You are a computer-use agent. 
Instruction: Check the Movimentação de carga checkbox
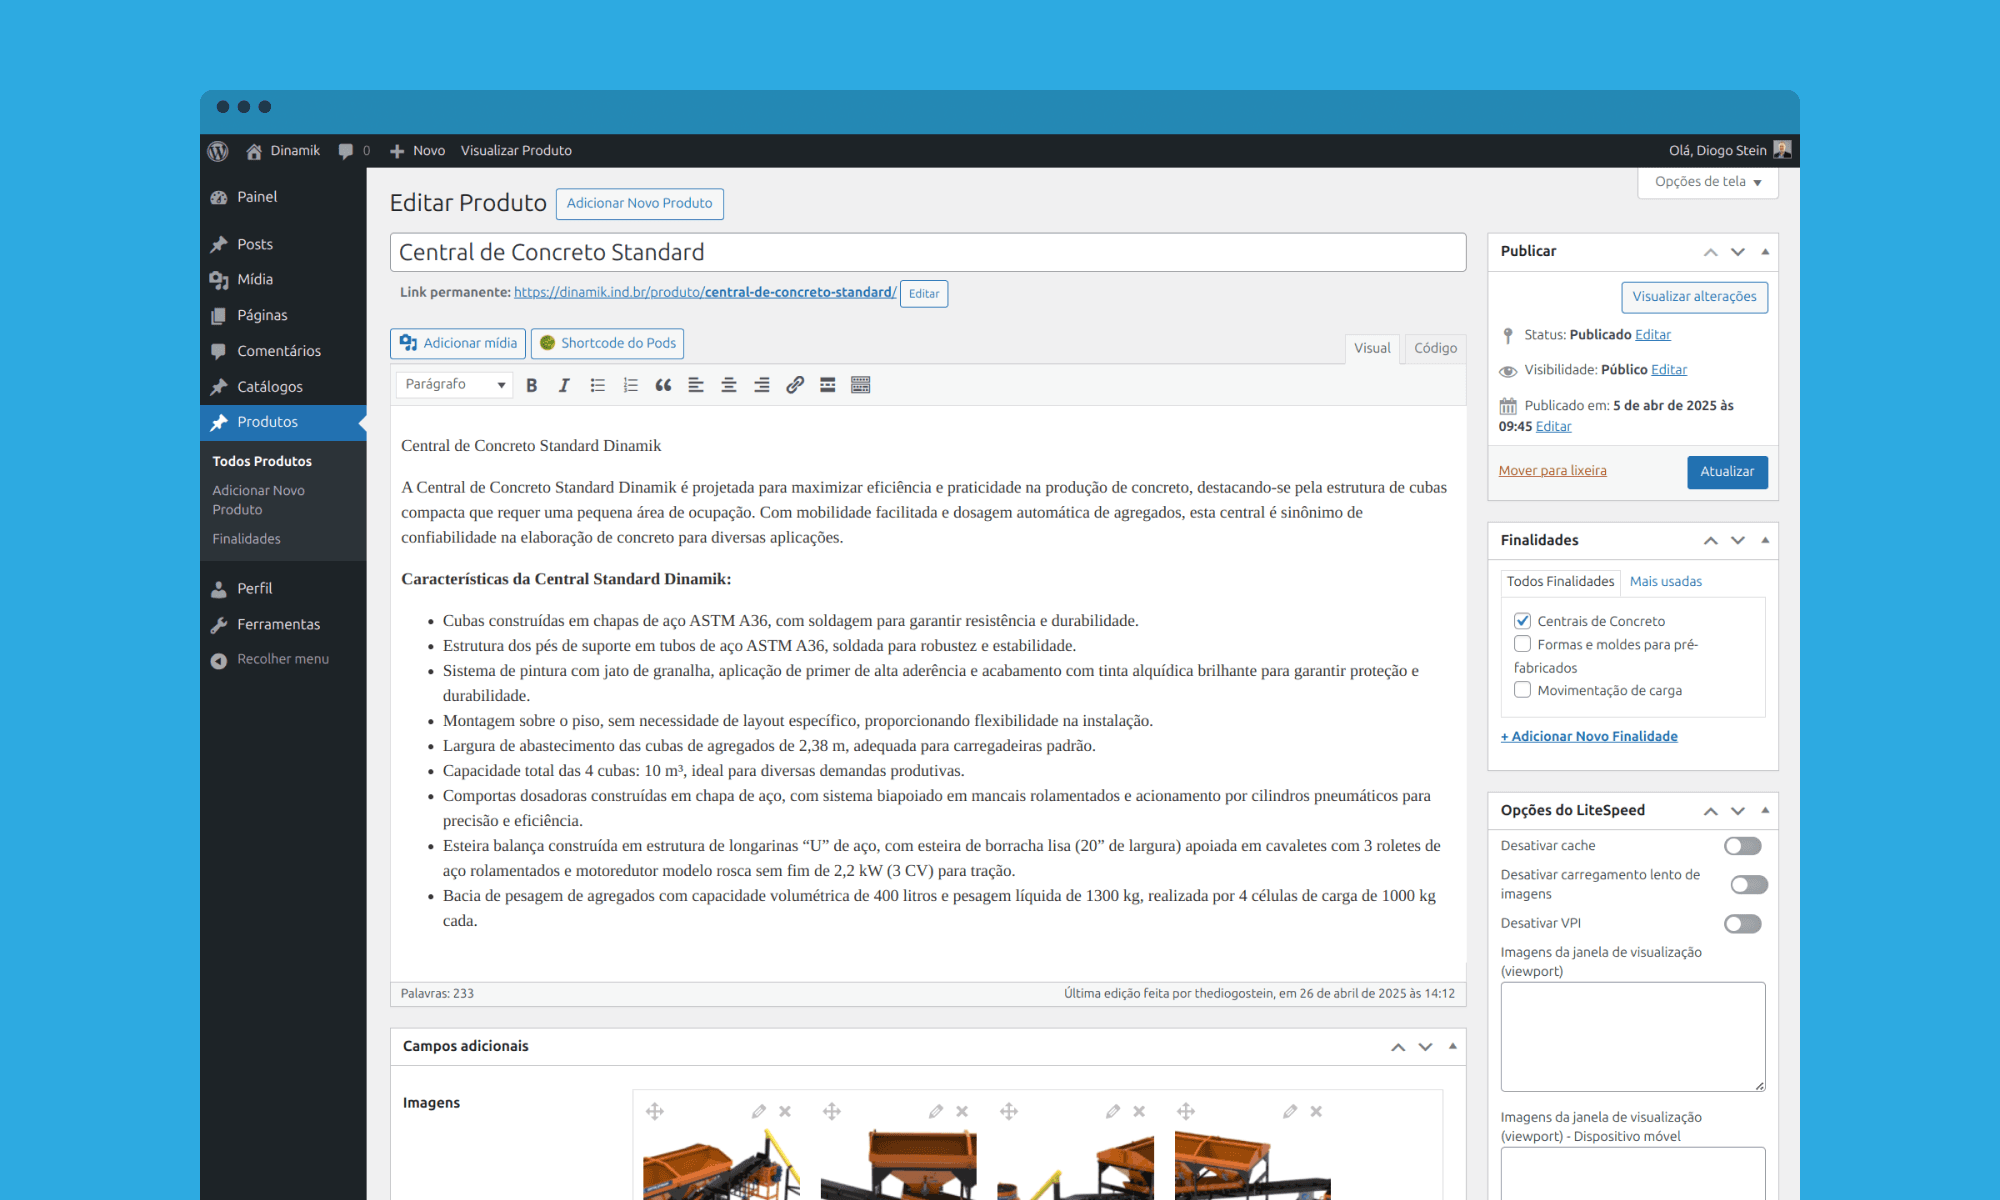1522,690
